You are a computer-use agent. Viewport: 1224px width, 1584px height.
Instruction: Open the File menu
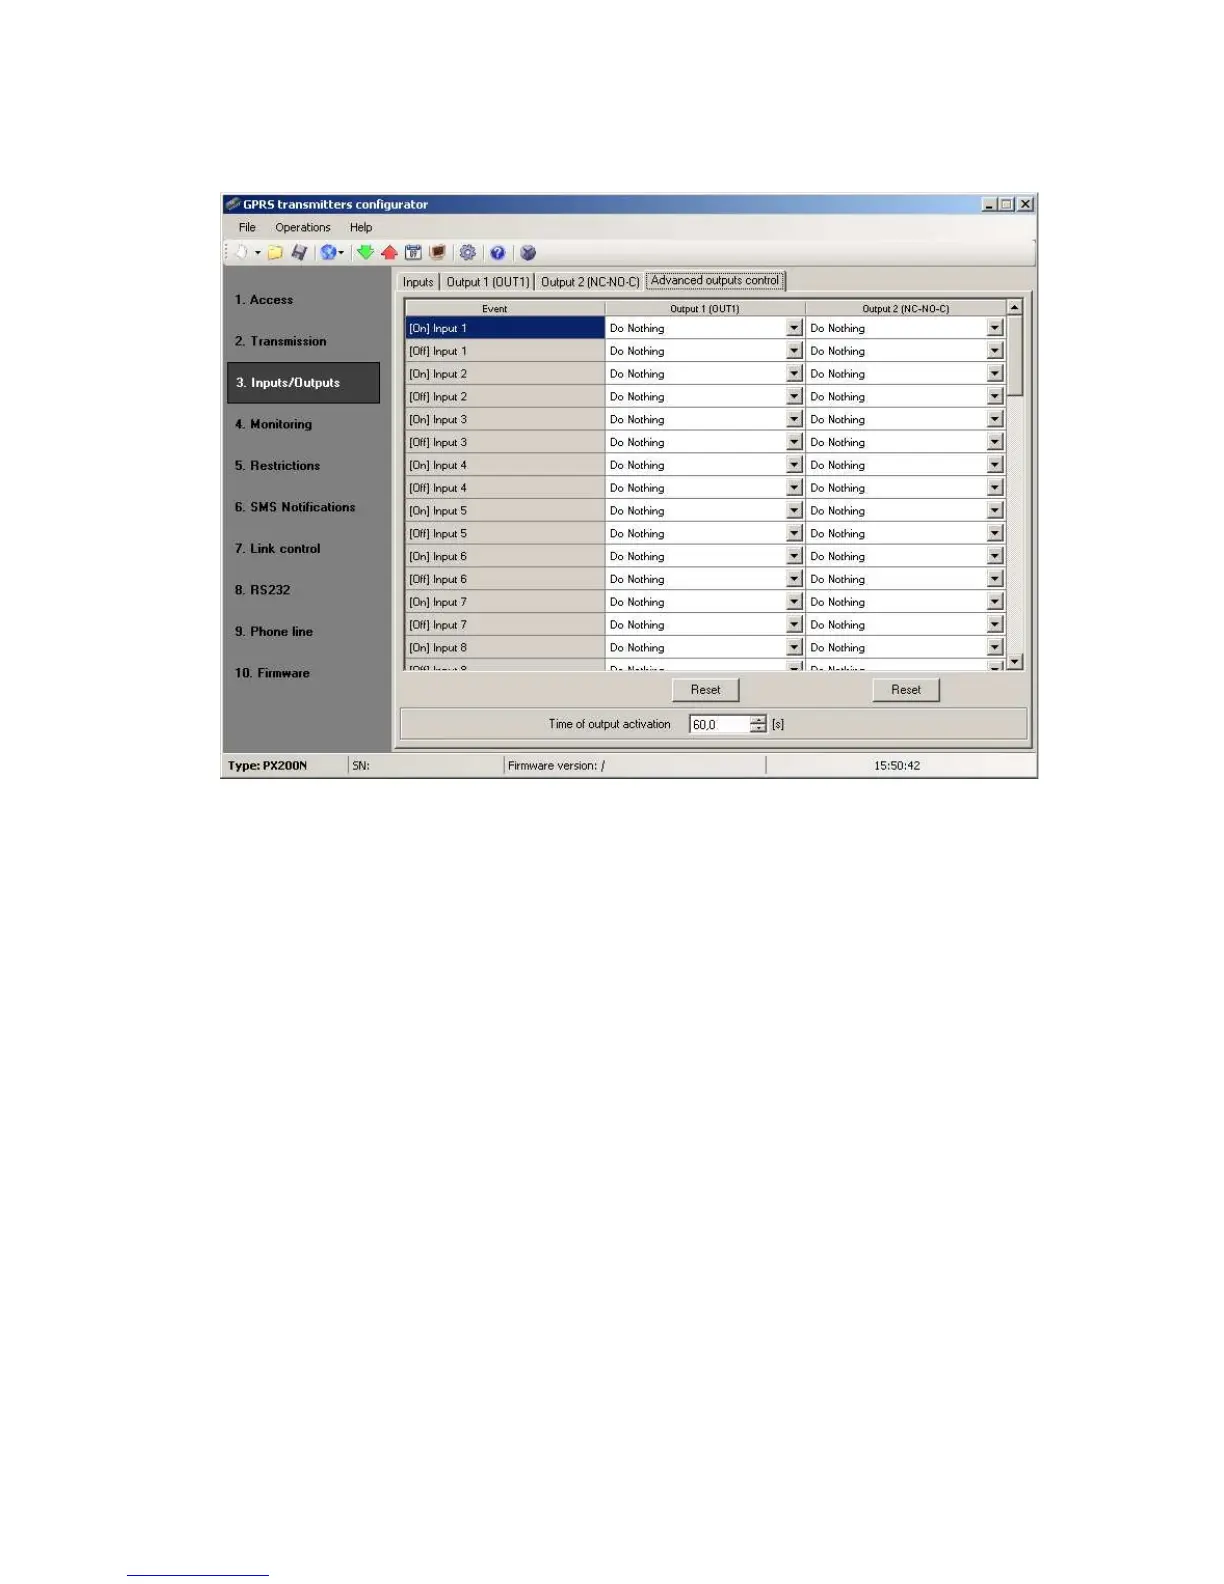click(247, 228)
